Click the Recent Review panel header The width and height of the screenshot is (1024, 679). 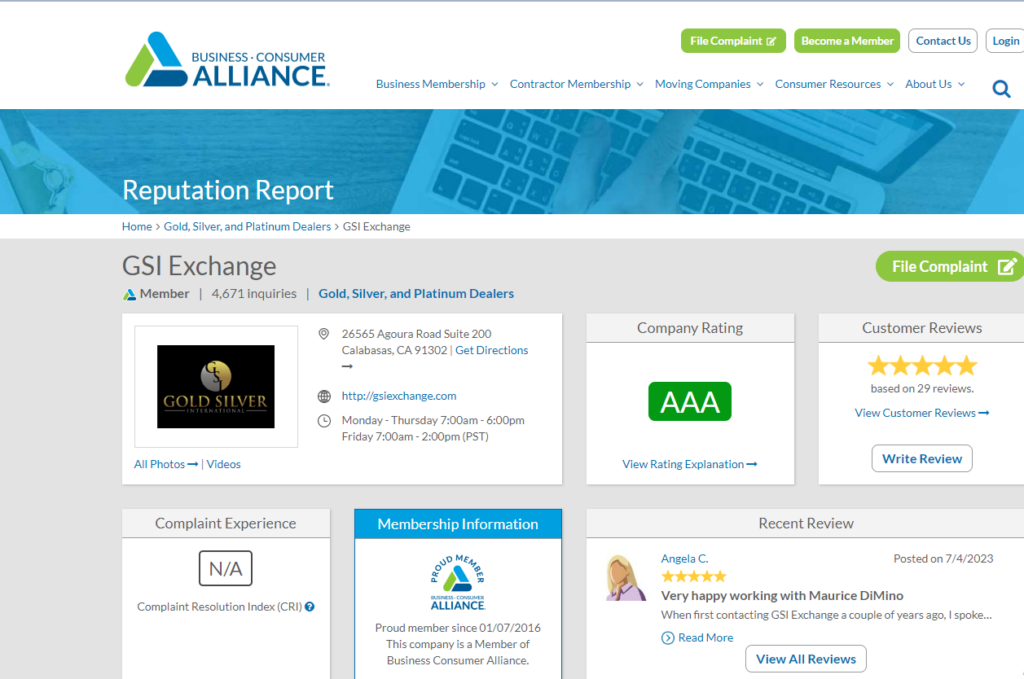[806, 524]
